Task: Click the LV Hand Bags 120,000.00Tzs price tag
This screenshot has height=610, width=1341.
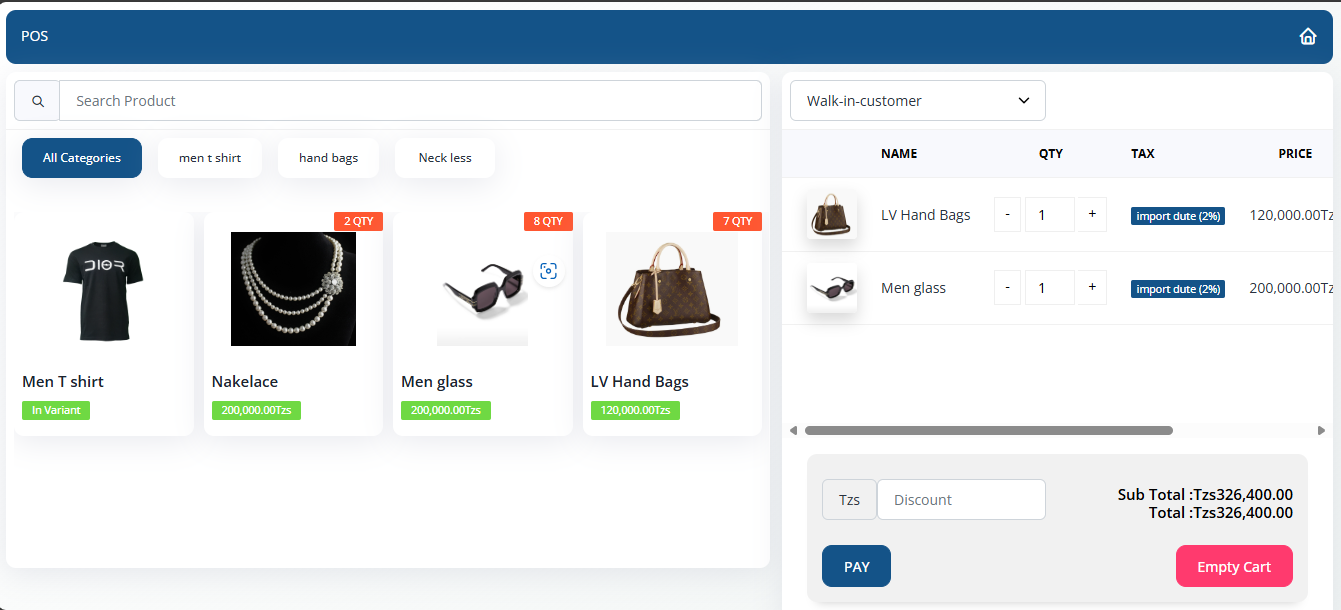Action: pos(635,410)
